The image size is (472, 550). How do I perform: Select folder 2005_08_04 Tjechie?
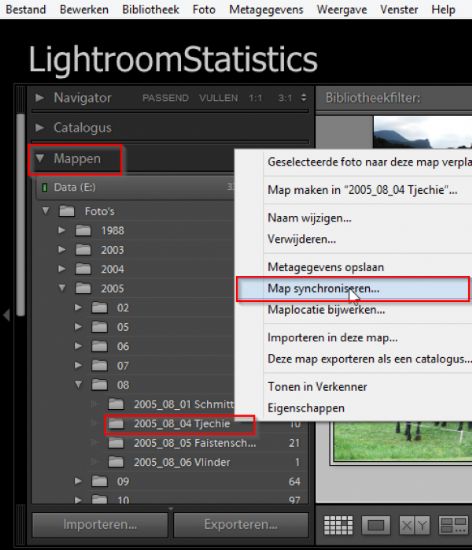182,424
